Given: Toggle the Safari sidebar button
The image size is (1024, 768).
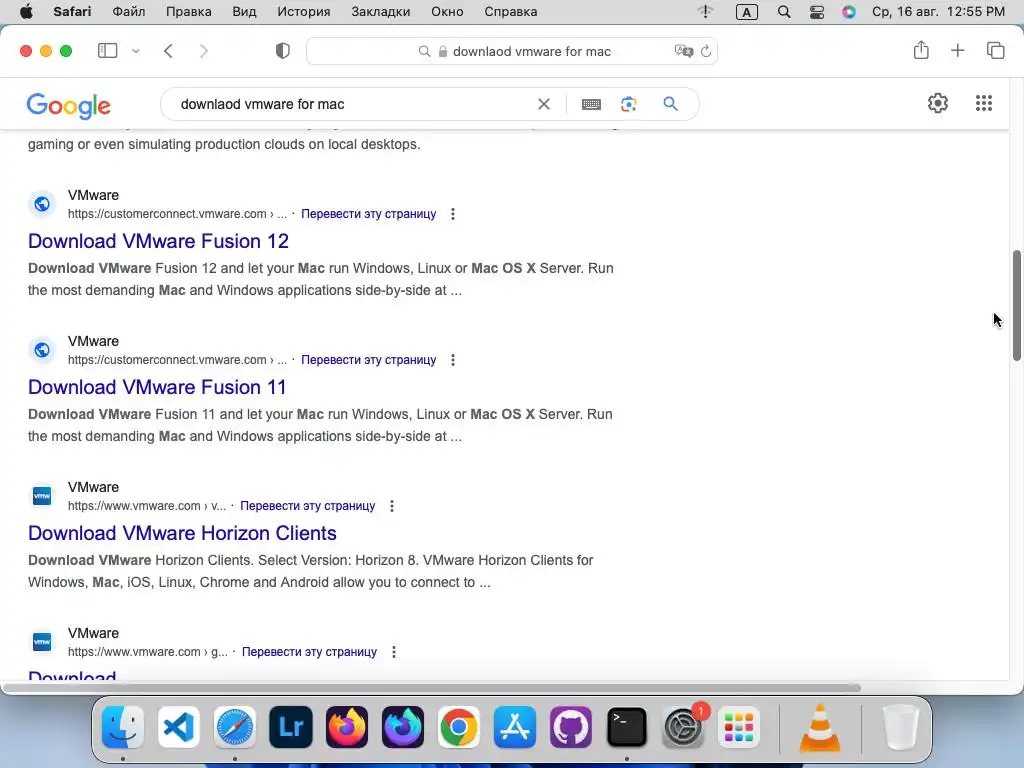Looking at the screenshot, I should tap(107, 51).
